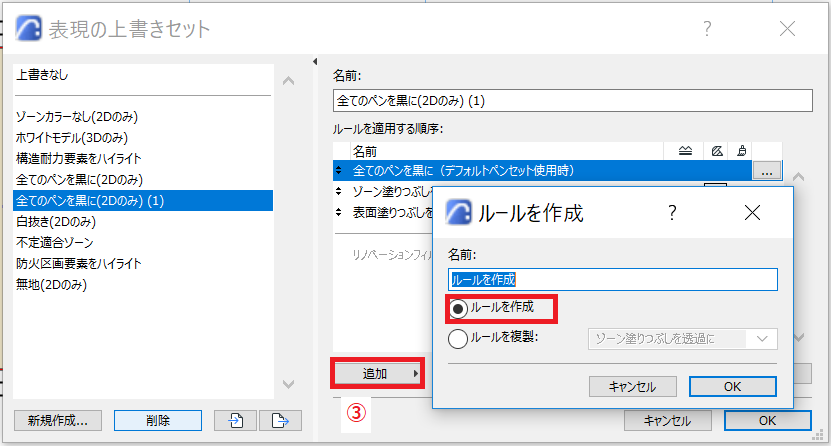
Task: Click OK in the ルールを作成 dialog
Action: [x=732, y=387]
